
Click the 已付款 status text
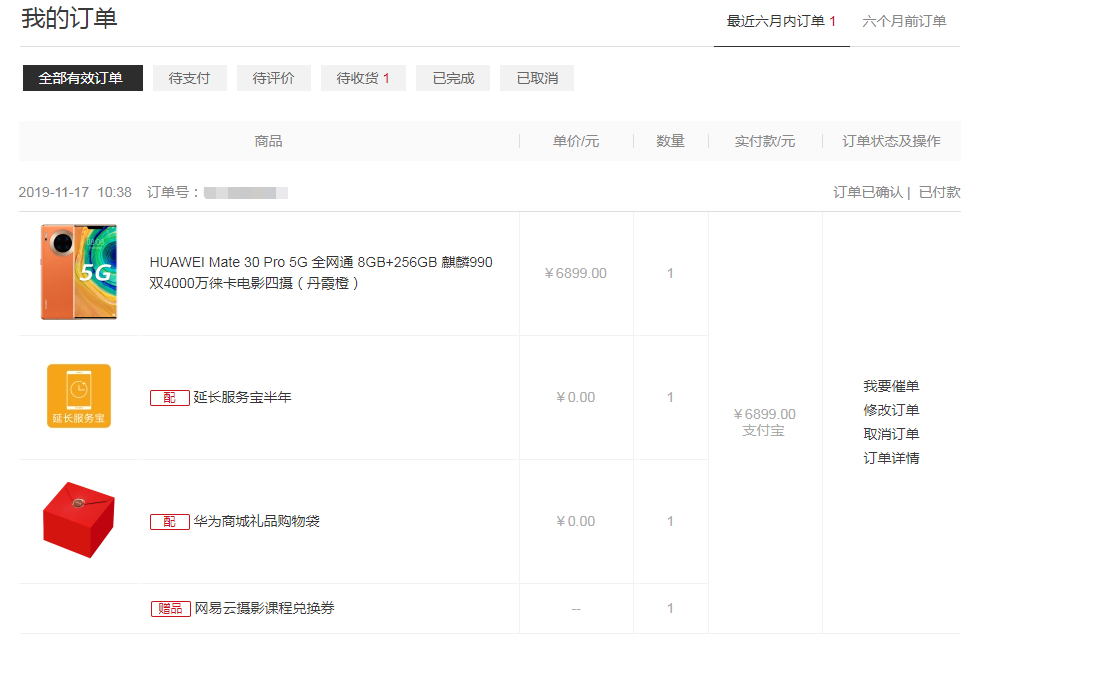click(939, 192)
